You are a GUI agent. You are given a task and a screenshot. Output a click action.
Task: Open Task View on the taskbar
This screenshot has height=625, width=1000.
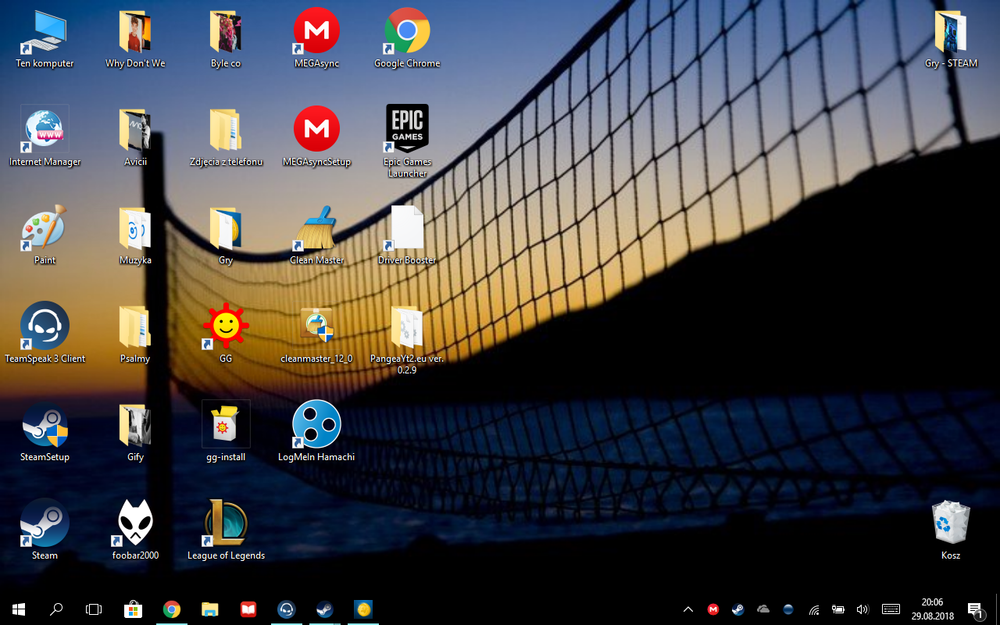point(94,610)
